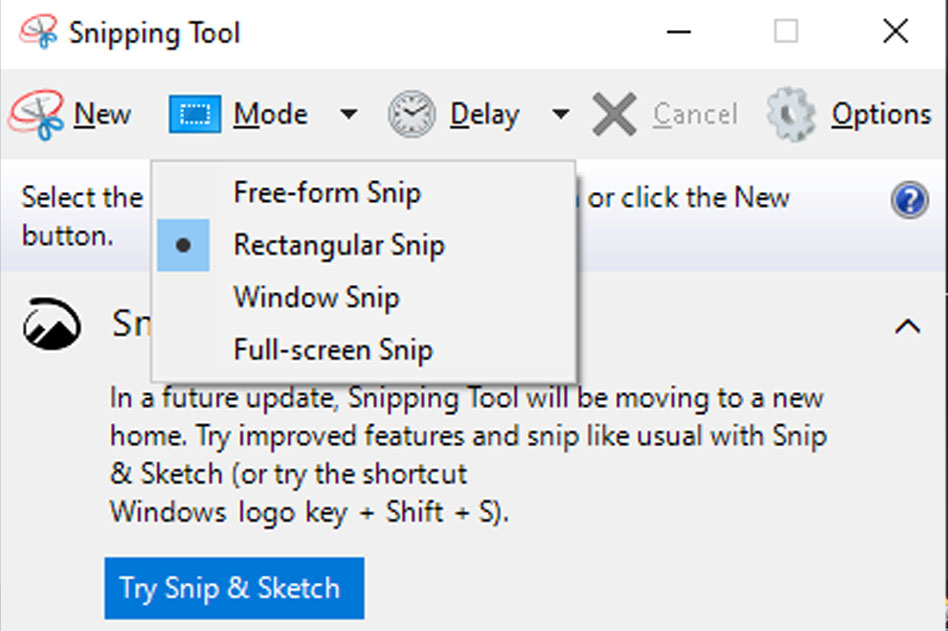This screenshot has width=948, height=631.
Task: Choose Rectangular Snip from Mode menu
Action: pyautogui.click(x=363, y=245)
